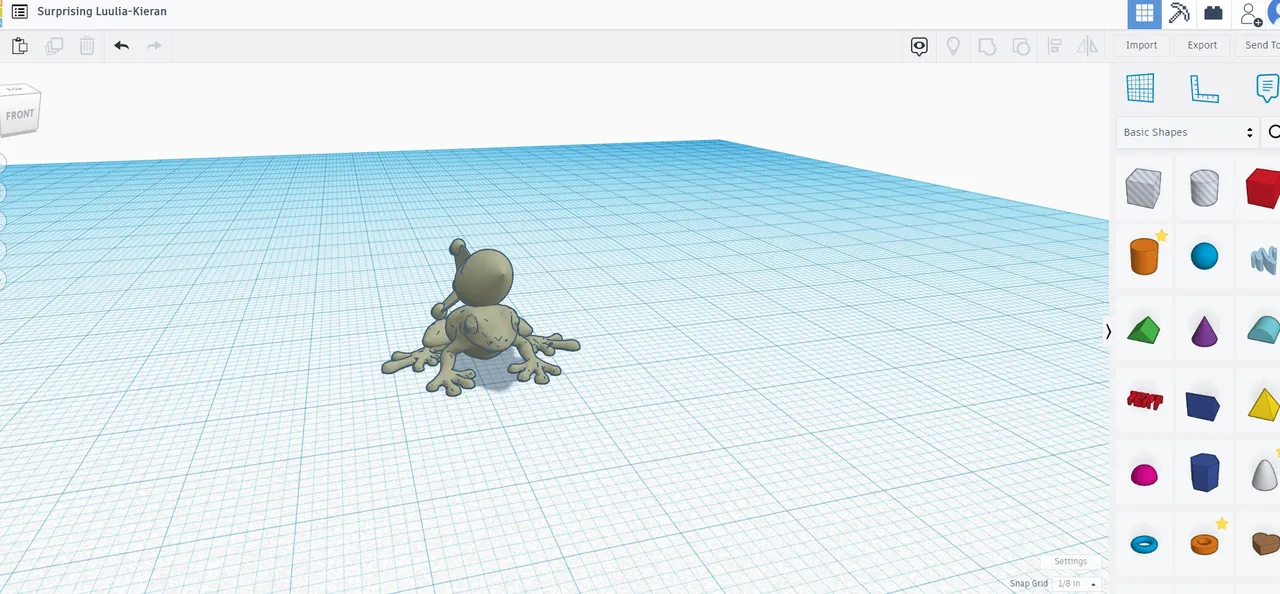This screenshot has height=594, width=1280.
Task: Switch to the 3D design grid view
Action: click(1144, 14)
